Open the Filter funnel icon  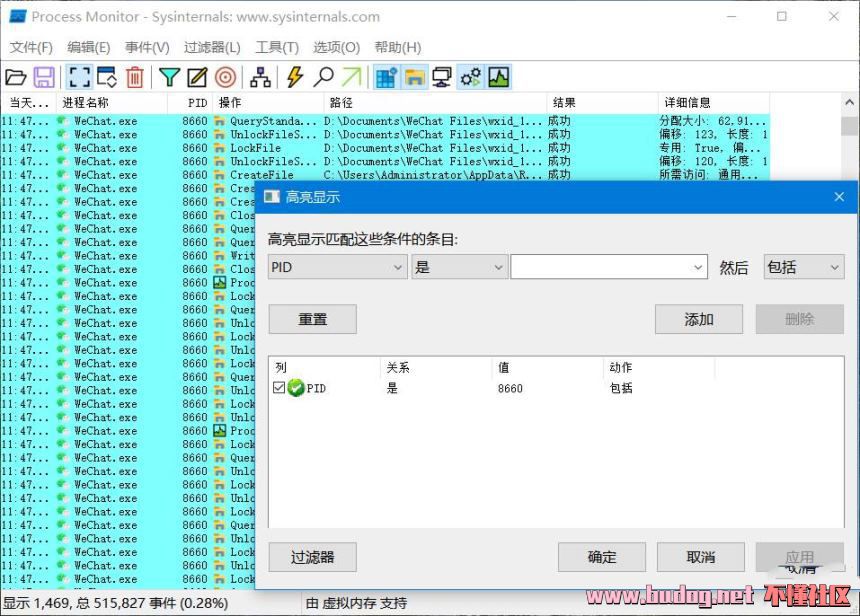pyautogui.click(x=170, y=77)
